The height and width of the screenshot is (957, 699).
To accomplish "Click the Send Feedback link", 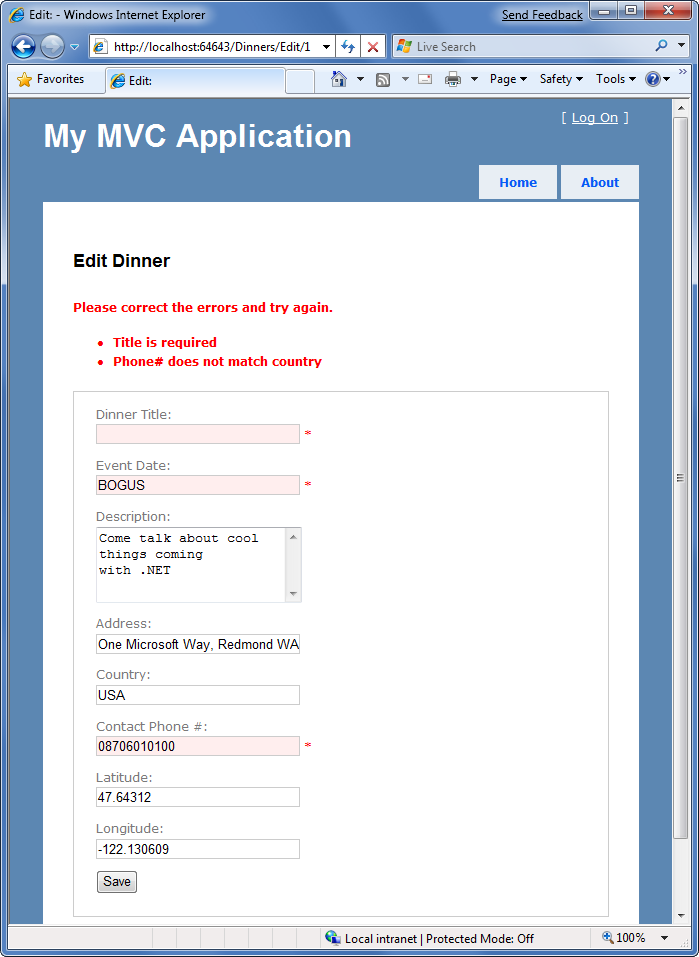I will click(x=542, y=15).
